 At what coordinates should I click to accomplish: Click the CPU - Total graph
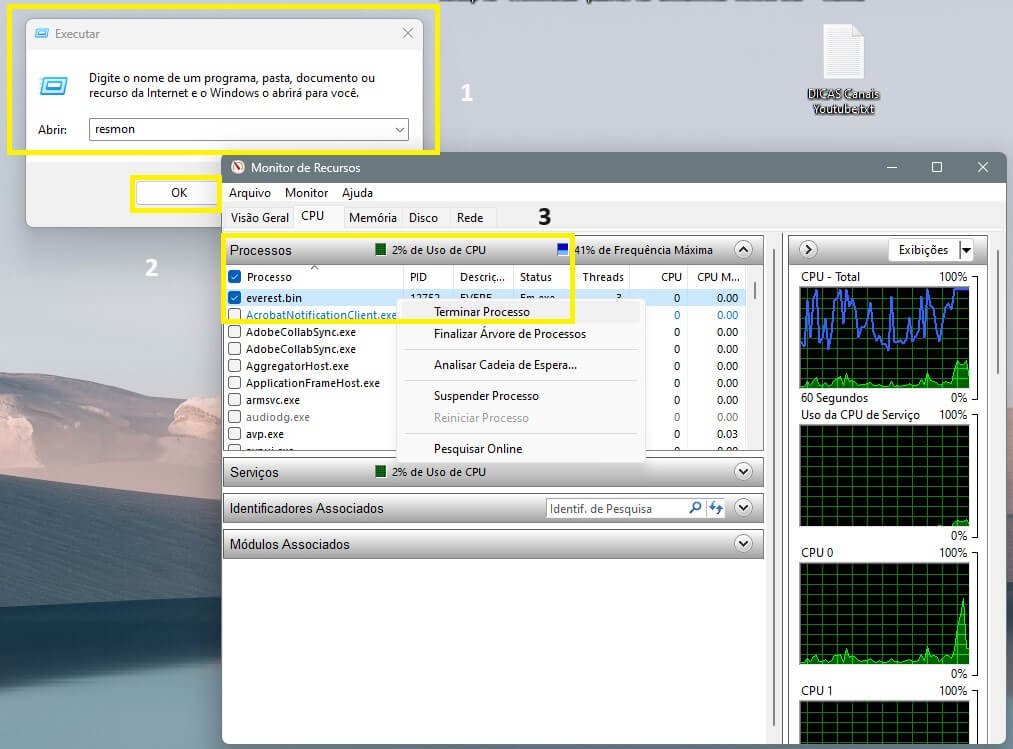[x=884, y=337]
